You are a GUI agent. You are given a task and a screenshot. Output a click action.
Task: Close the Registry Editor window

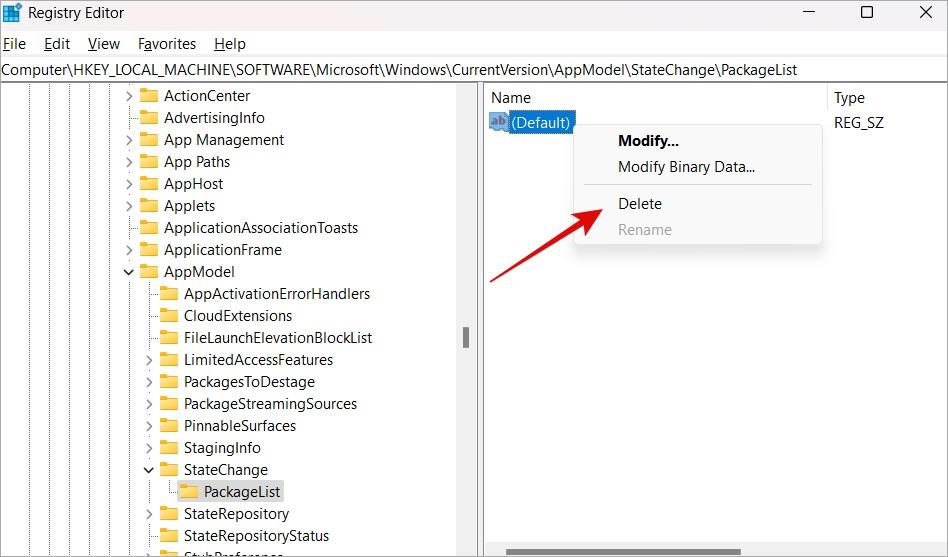click(926, 12)
